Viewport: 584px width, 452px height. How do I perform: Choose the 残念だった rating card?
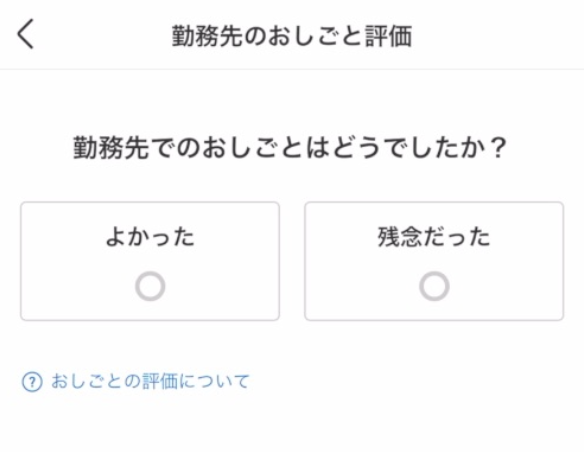(x=434, y=261)
